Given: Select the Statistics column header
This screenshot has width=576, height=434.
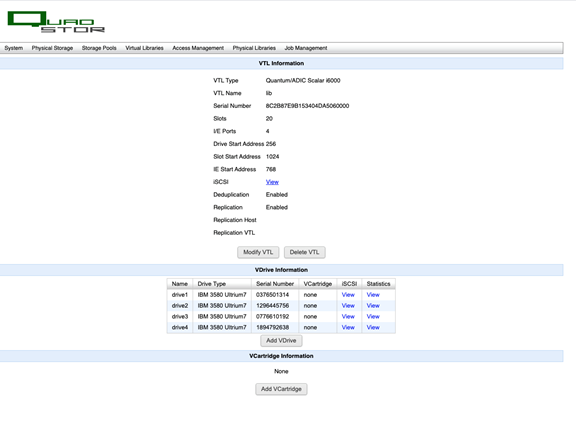Looking at the screenshot, I should click(379, 284).
